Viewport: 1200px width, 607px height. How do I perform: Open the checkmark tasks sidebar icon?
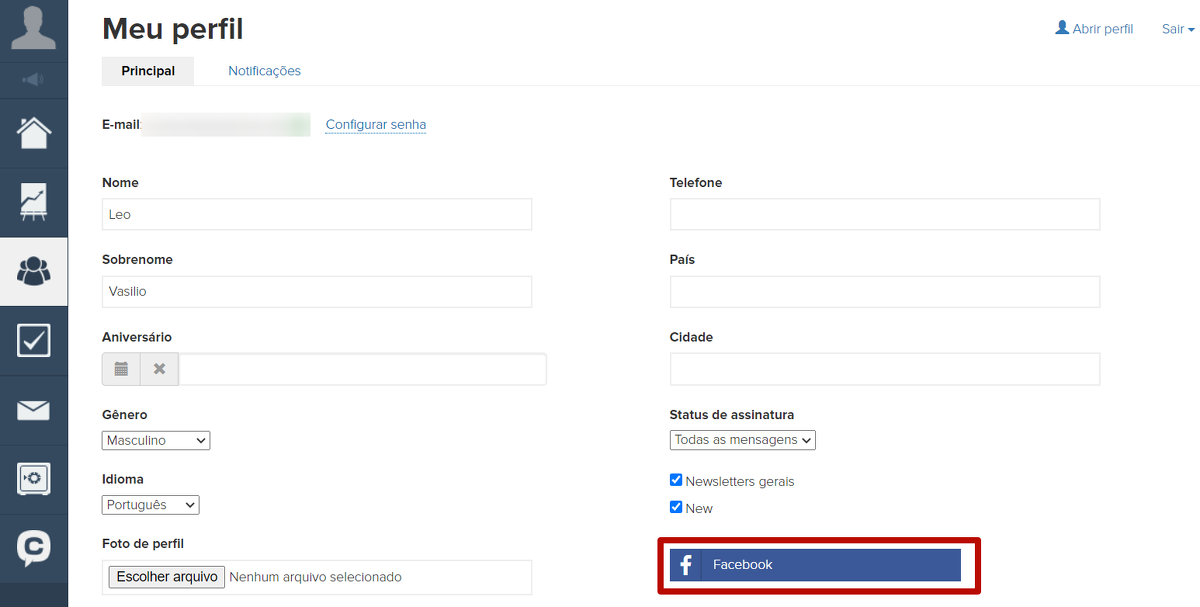[x=34, y=341]
